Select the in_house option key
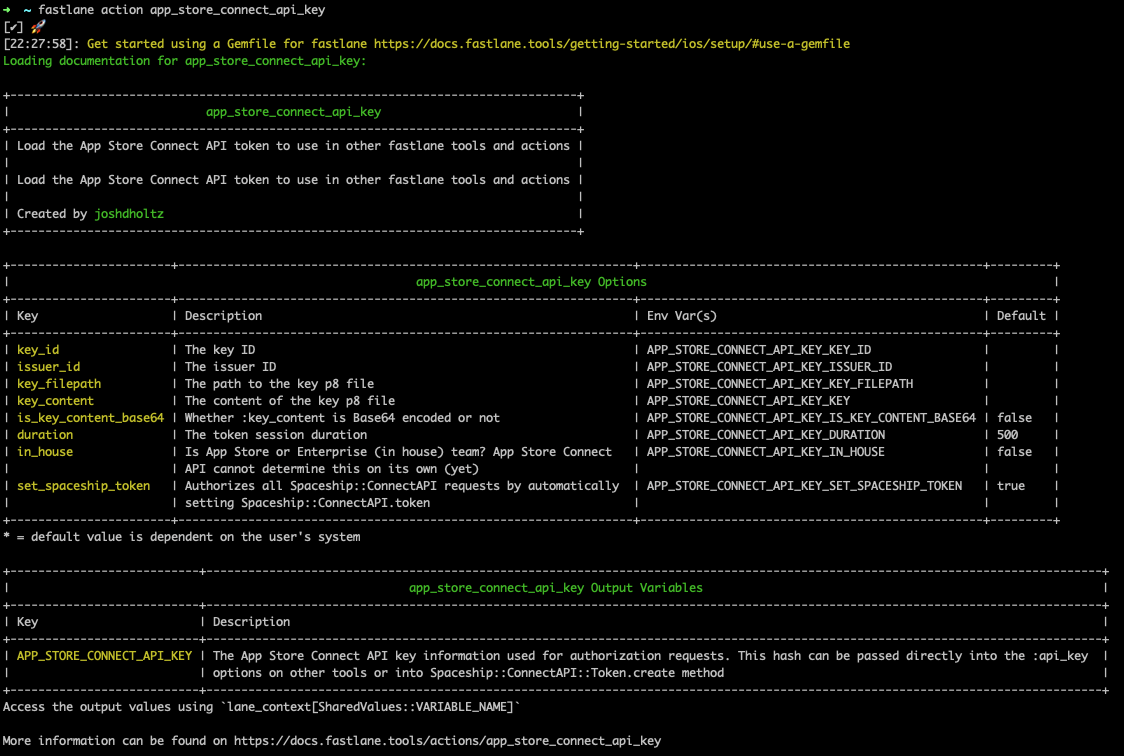 click(45, 452)
